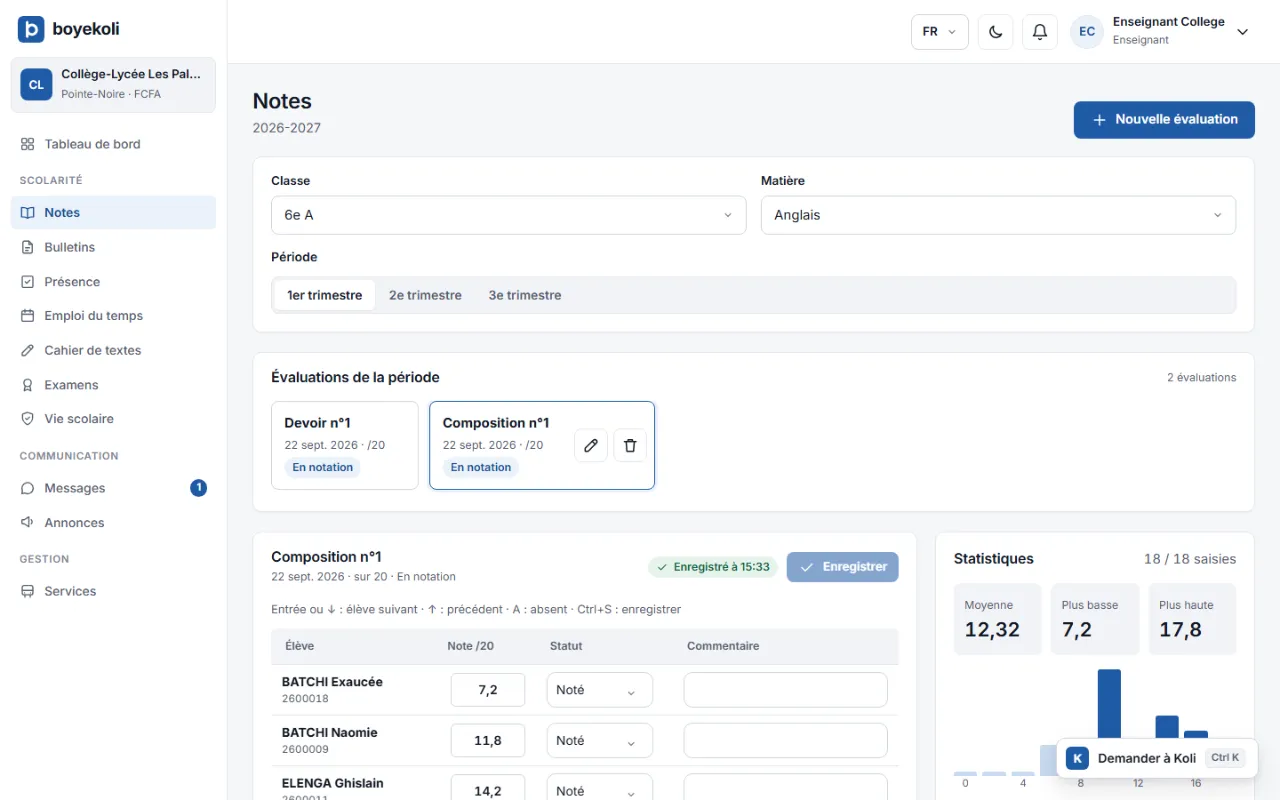Switch to 3e trimestre tab

click(525, 295)
